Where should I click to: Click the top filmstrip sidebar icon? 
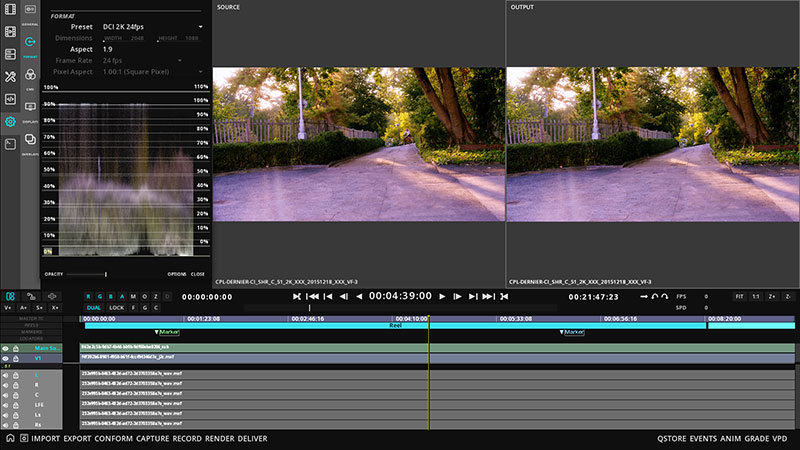(10, 9)
